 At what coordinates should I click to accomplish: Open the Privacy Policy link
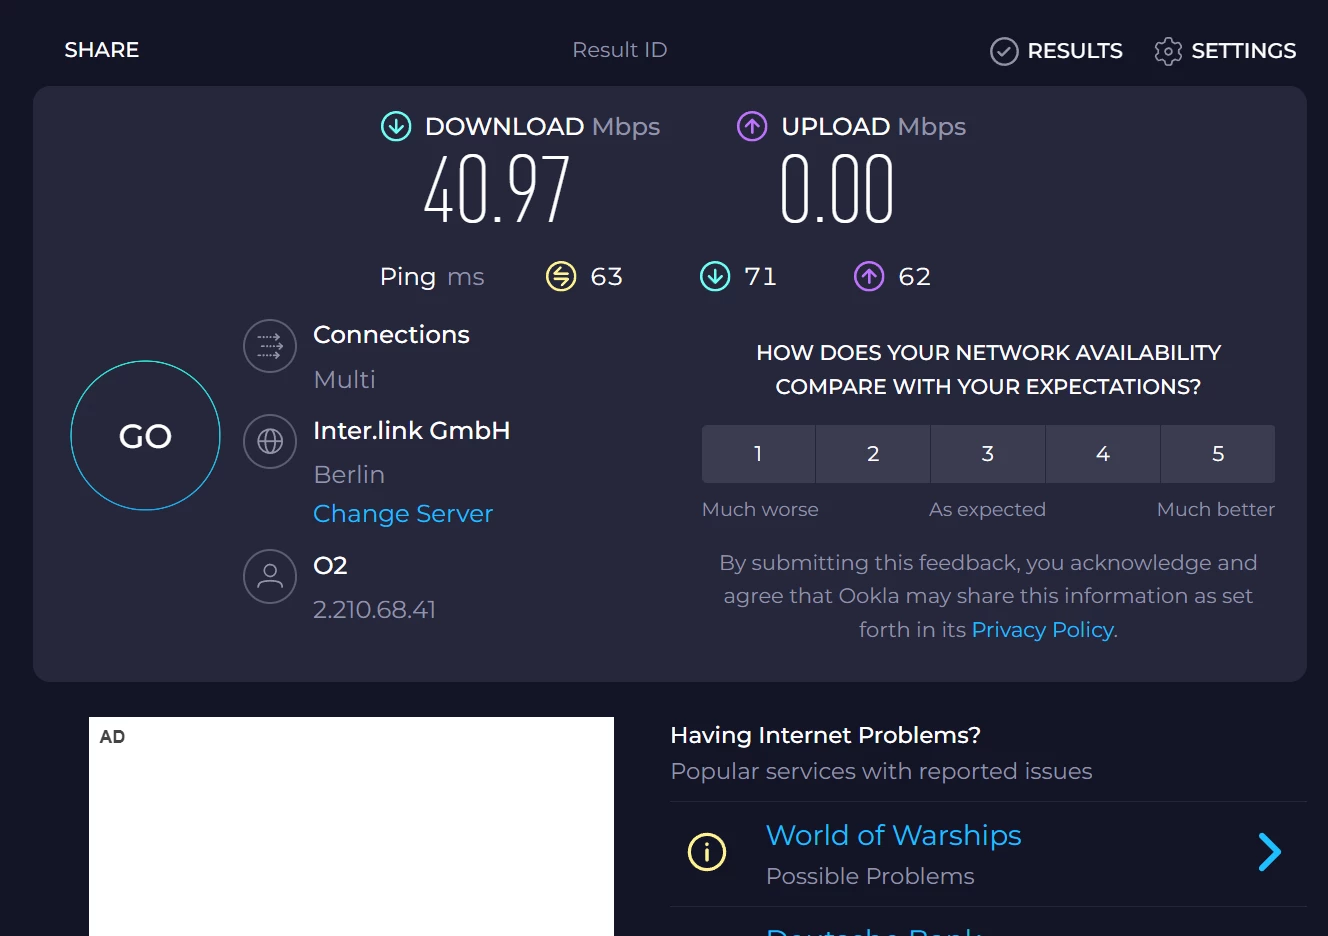tap(1042, 630)
